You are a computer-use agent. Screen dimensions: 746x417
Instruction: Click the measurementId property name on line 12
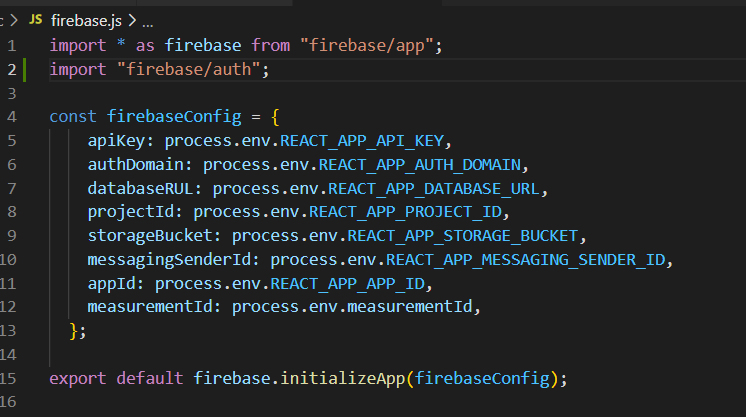pyautogui.click(x=150, y=306)
